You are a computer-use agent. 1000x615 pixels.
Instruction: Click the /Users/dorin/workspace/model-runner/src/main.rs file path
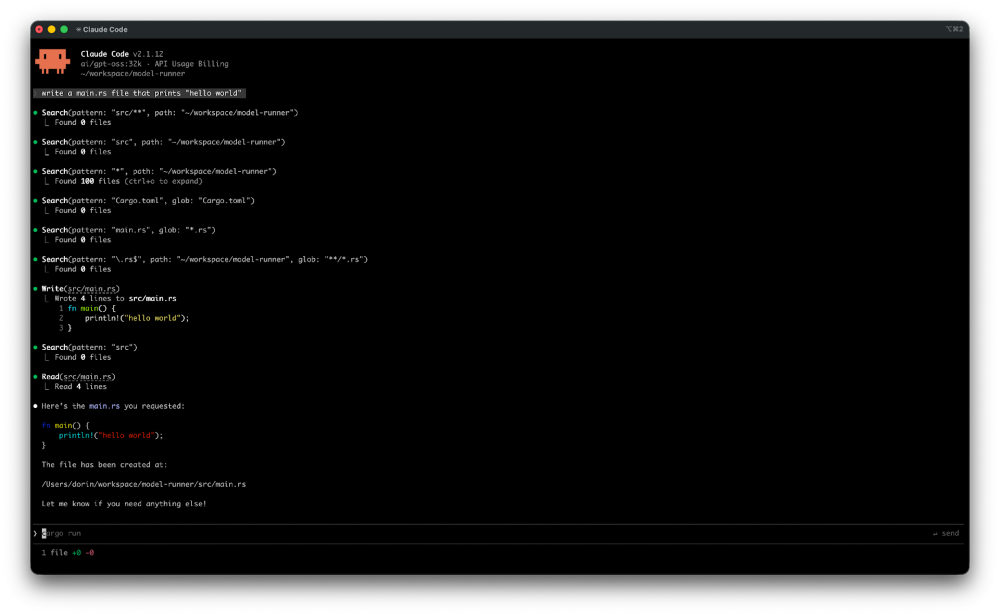click(x=143, y=484)
